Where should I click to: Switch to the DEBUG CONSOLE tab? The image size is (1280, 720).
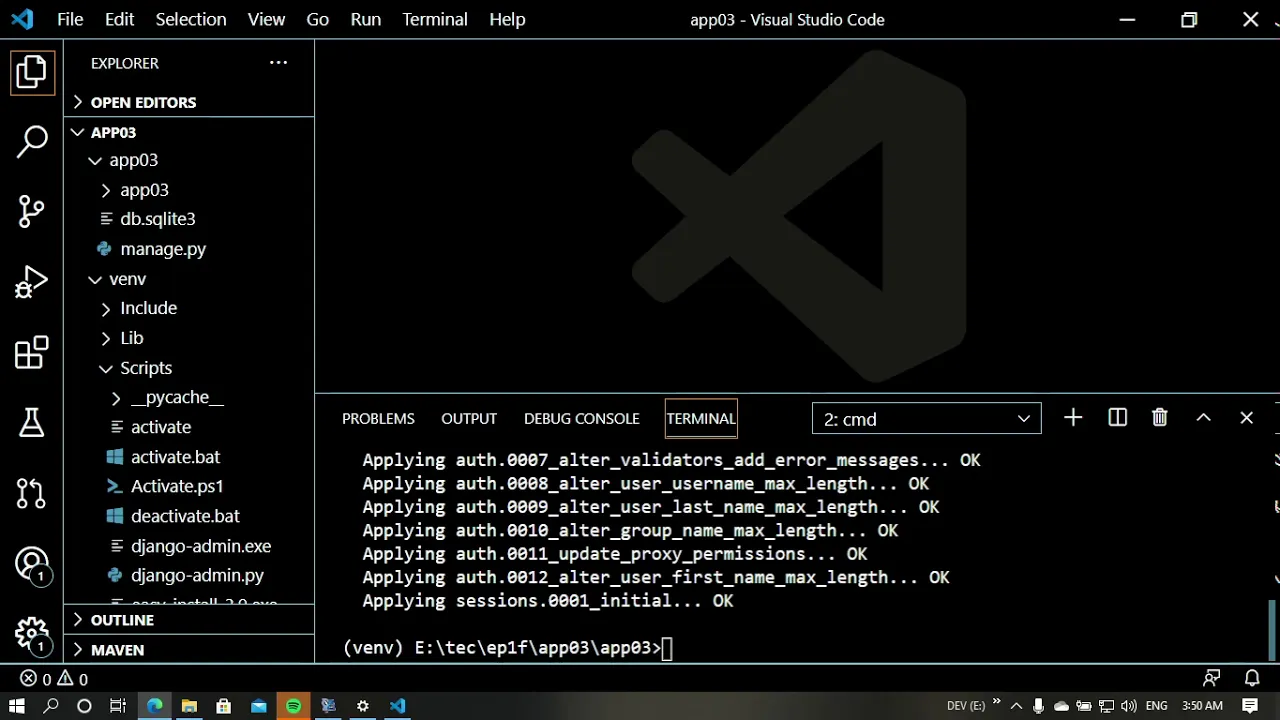[x=582, y=418]
